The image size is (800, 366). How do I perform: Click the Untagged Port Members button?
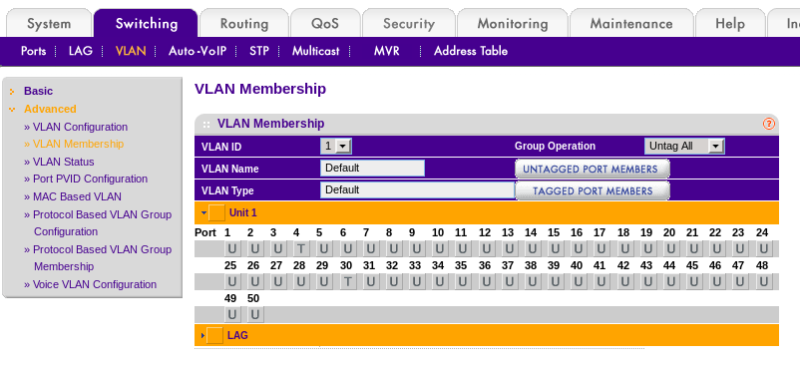tap(592, 169)
